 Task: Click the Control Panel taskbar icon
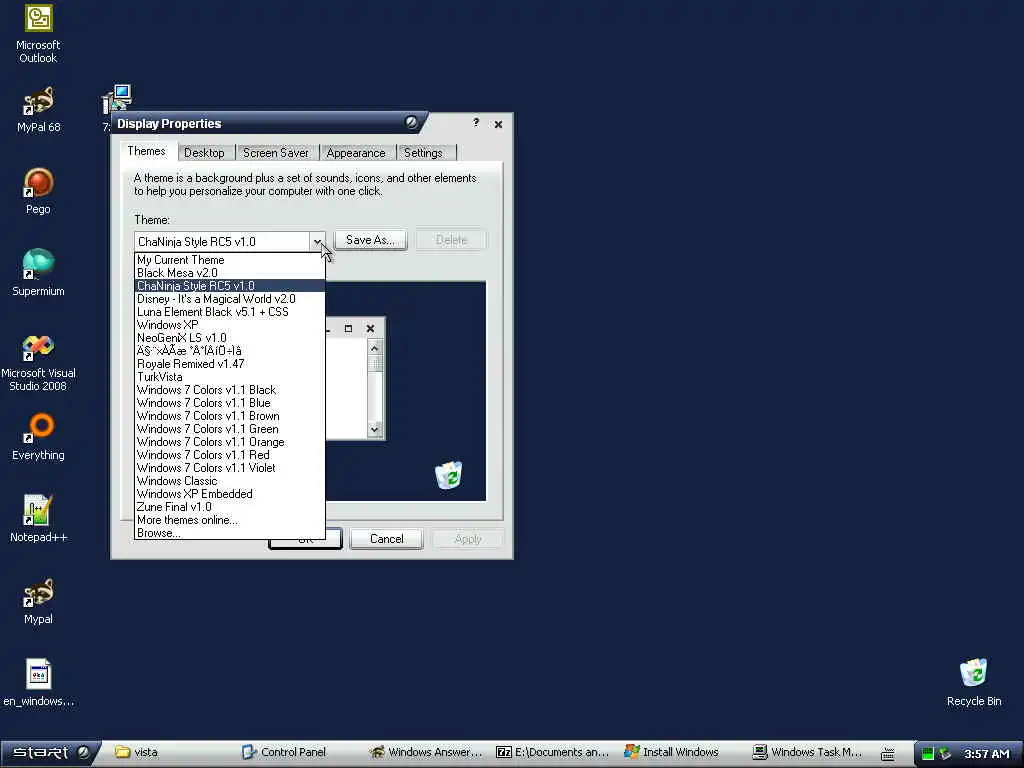285,752
